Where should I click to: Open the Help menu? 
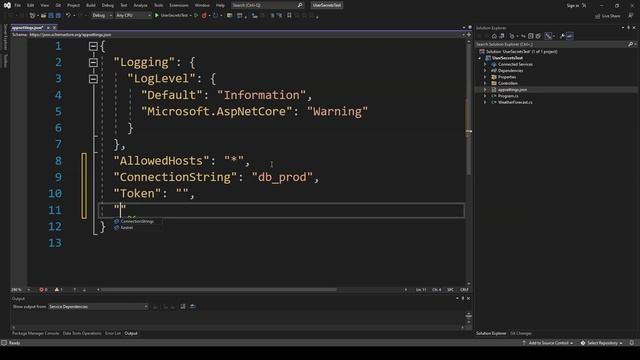pos(220,5)
